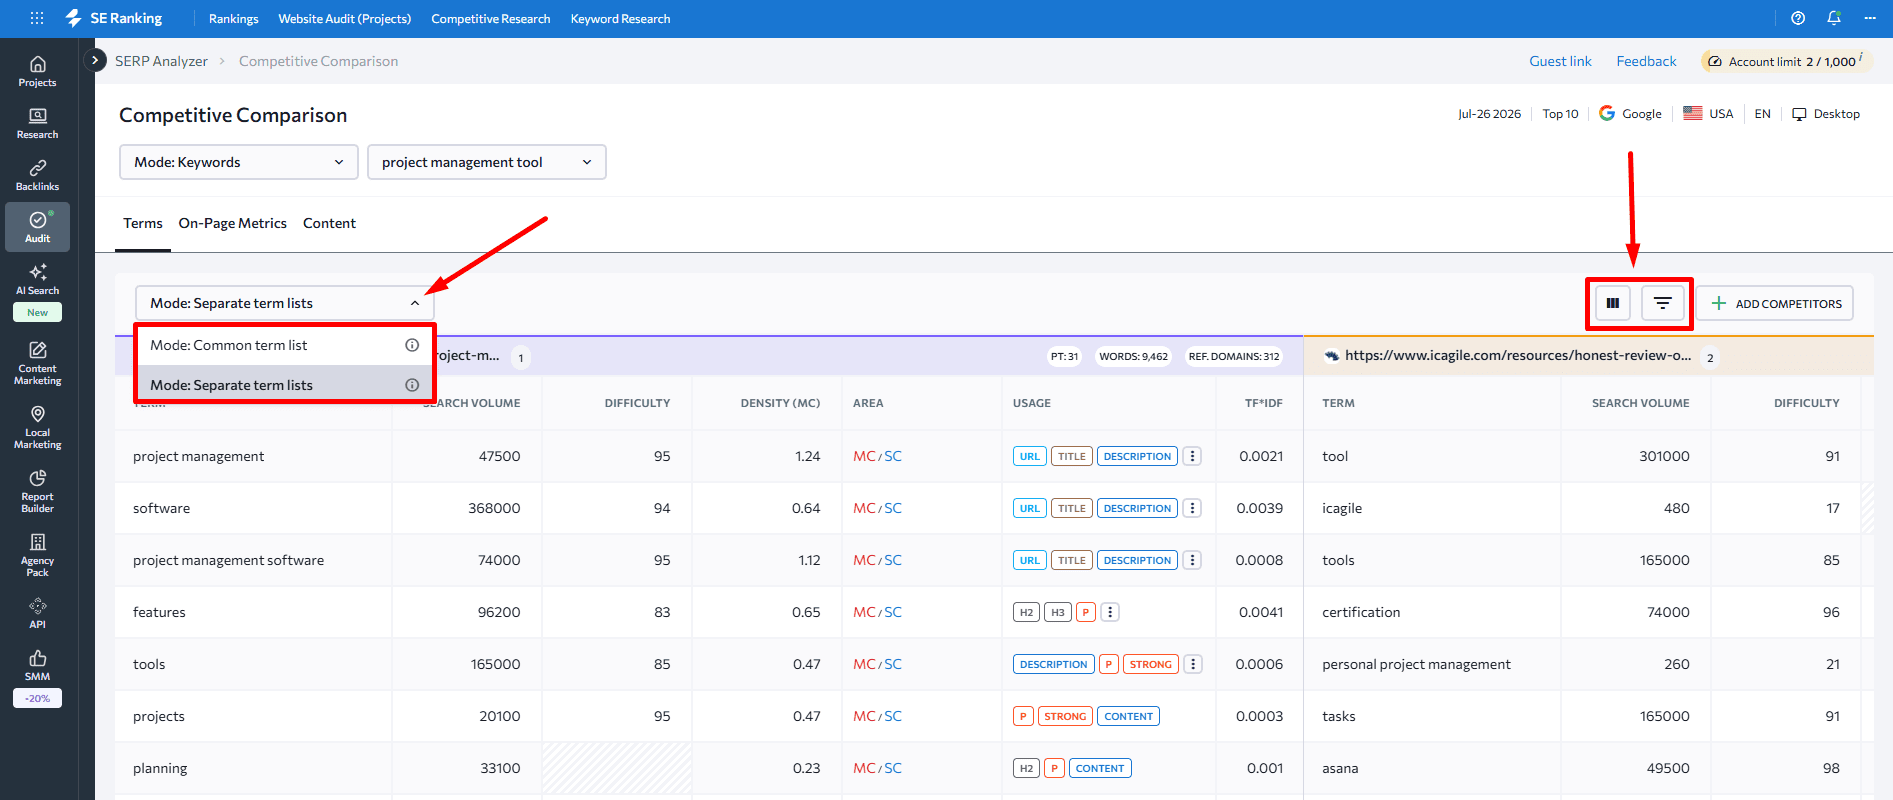Click the H2 tag in features row
The height and width of the screenshot is (800, 1893).
1026,612
